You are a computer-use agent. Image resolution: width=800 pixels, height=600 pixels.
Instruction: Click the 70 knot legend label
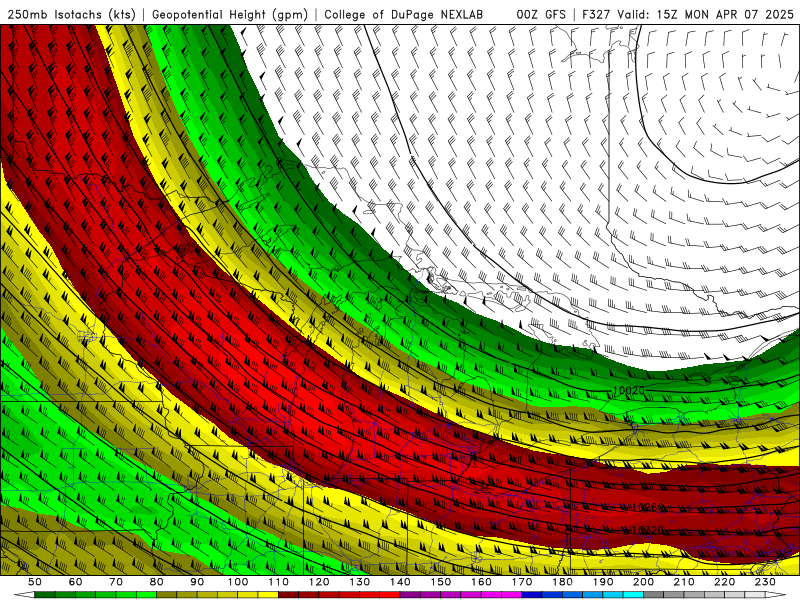(x=116, y=582)
